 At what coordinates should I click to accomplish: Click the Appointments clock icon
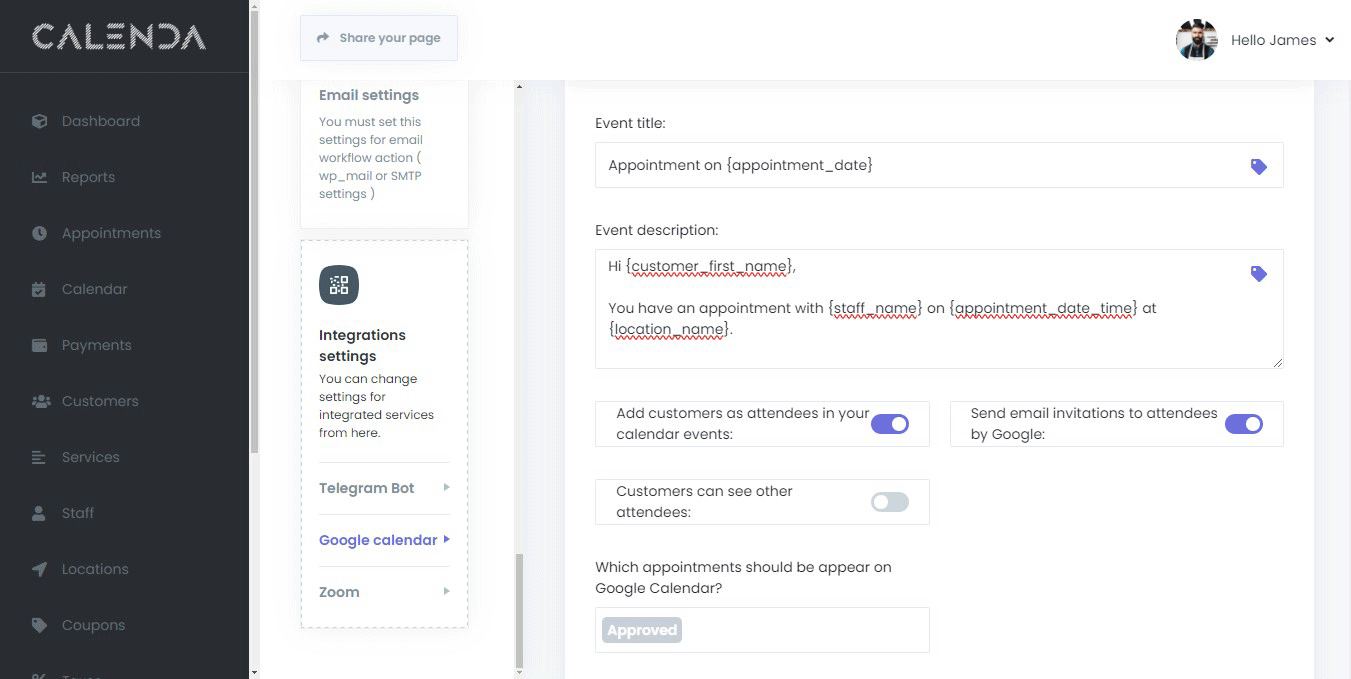tap(39, 233)
